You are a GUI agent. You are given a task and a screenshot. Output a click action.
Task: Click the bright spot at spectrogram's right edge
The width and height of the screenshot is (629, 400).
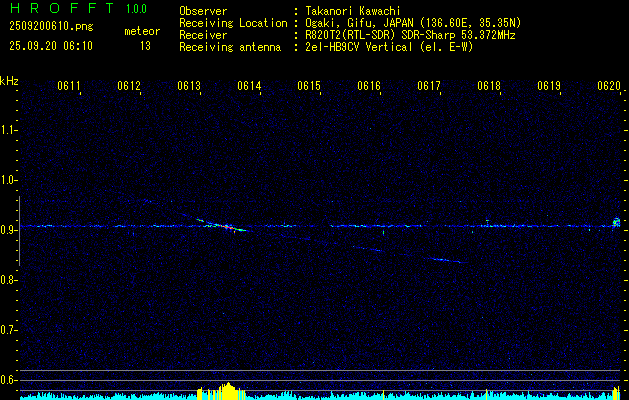616,222
